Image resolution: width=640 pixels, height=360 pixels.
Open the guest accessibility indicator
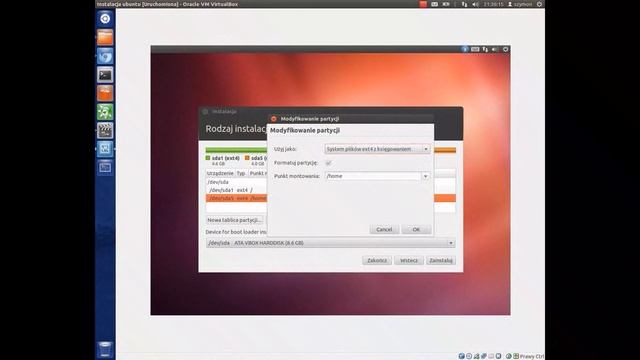(x=465, y=49)
